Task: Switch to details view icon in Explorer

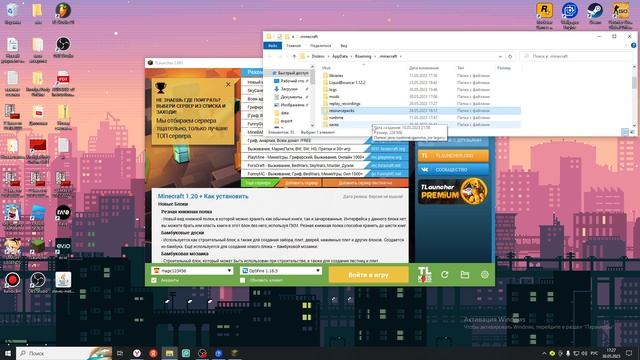Action: [x=625, y=132]
